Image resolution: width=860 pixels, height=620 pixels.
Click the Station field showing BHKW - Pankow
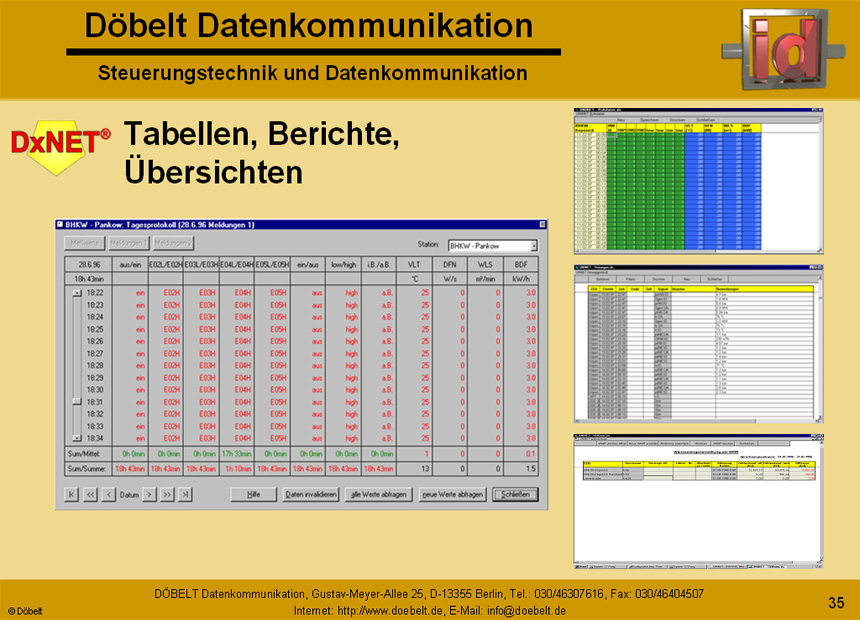[493, 246]
